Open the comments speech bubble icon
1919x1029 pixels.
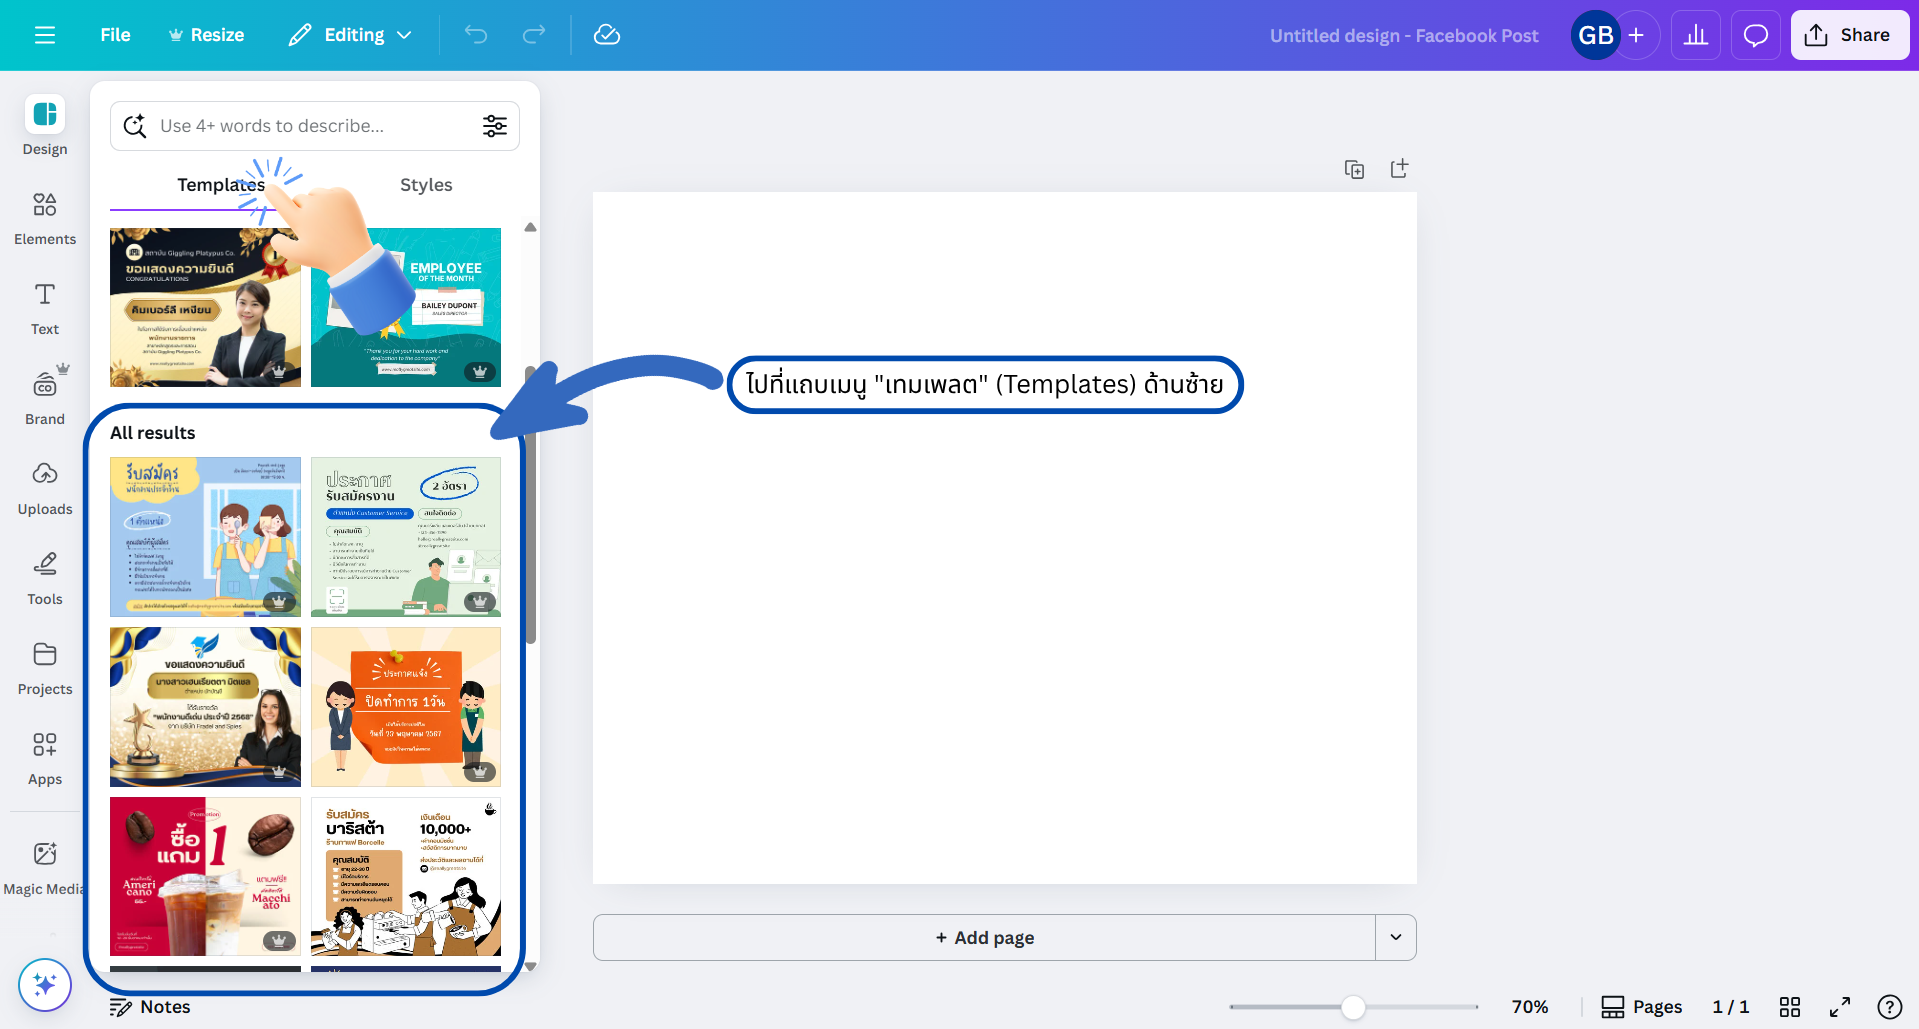(1755, 36)
